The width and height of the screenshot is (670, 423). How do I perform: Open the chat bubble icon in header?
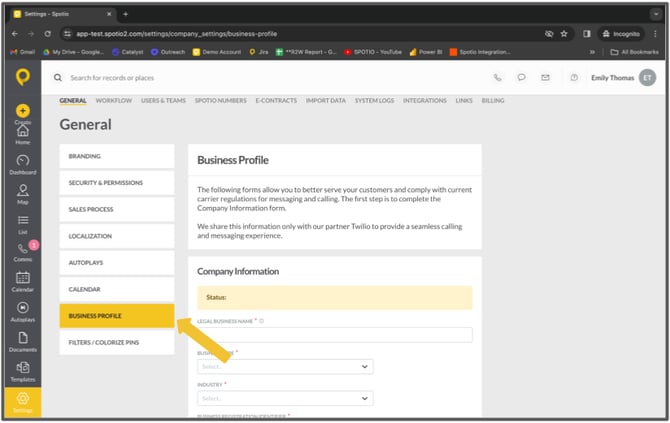click(521, 77)
